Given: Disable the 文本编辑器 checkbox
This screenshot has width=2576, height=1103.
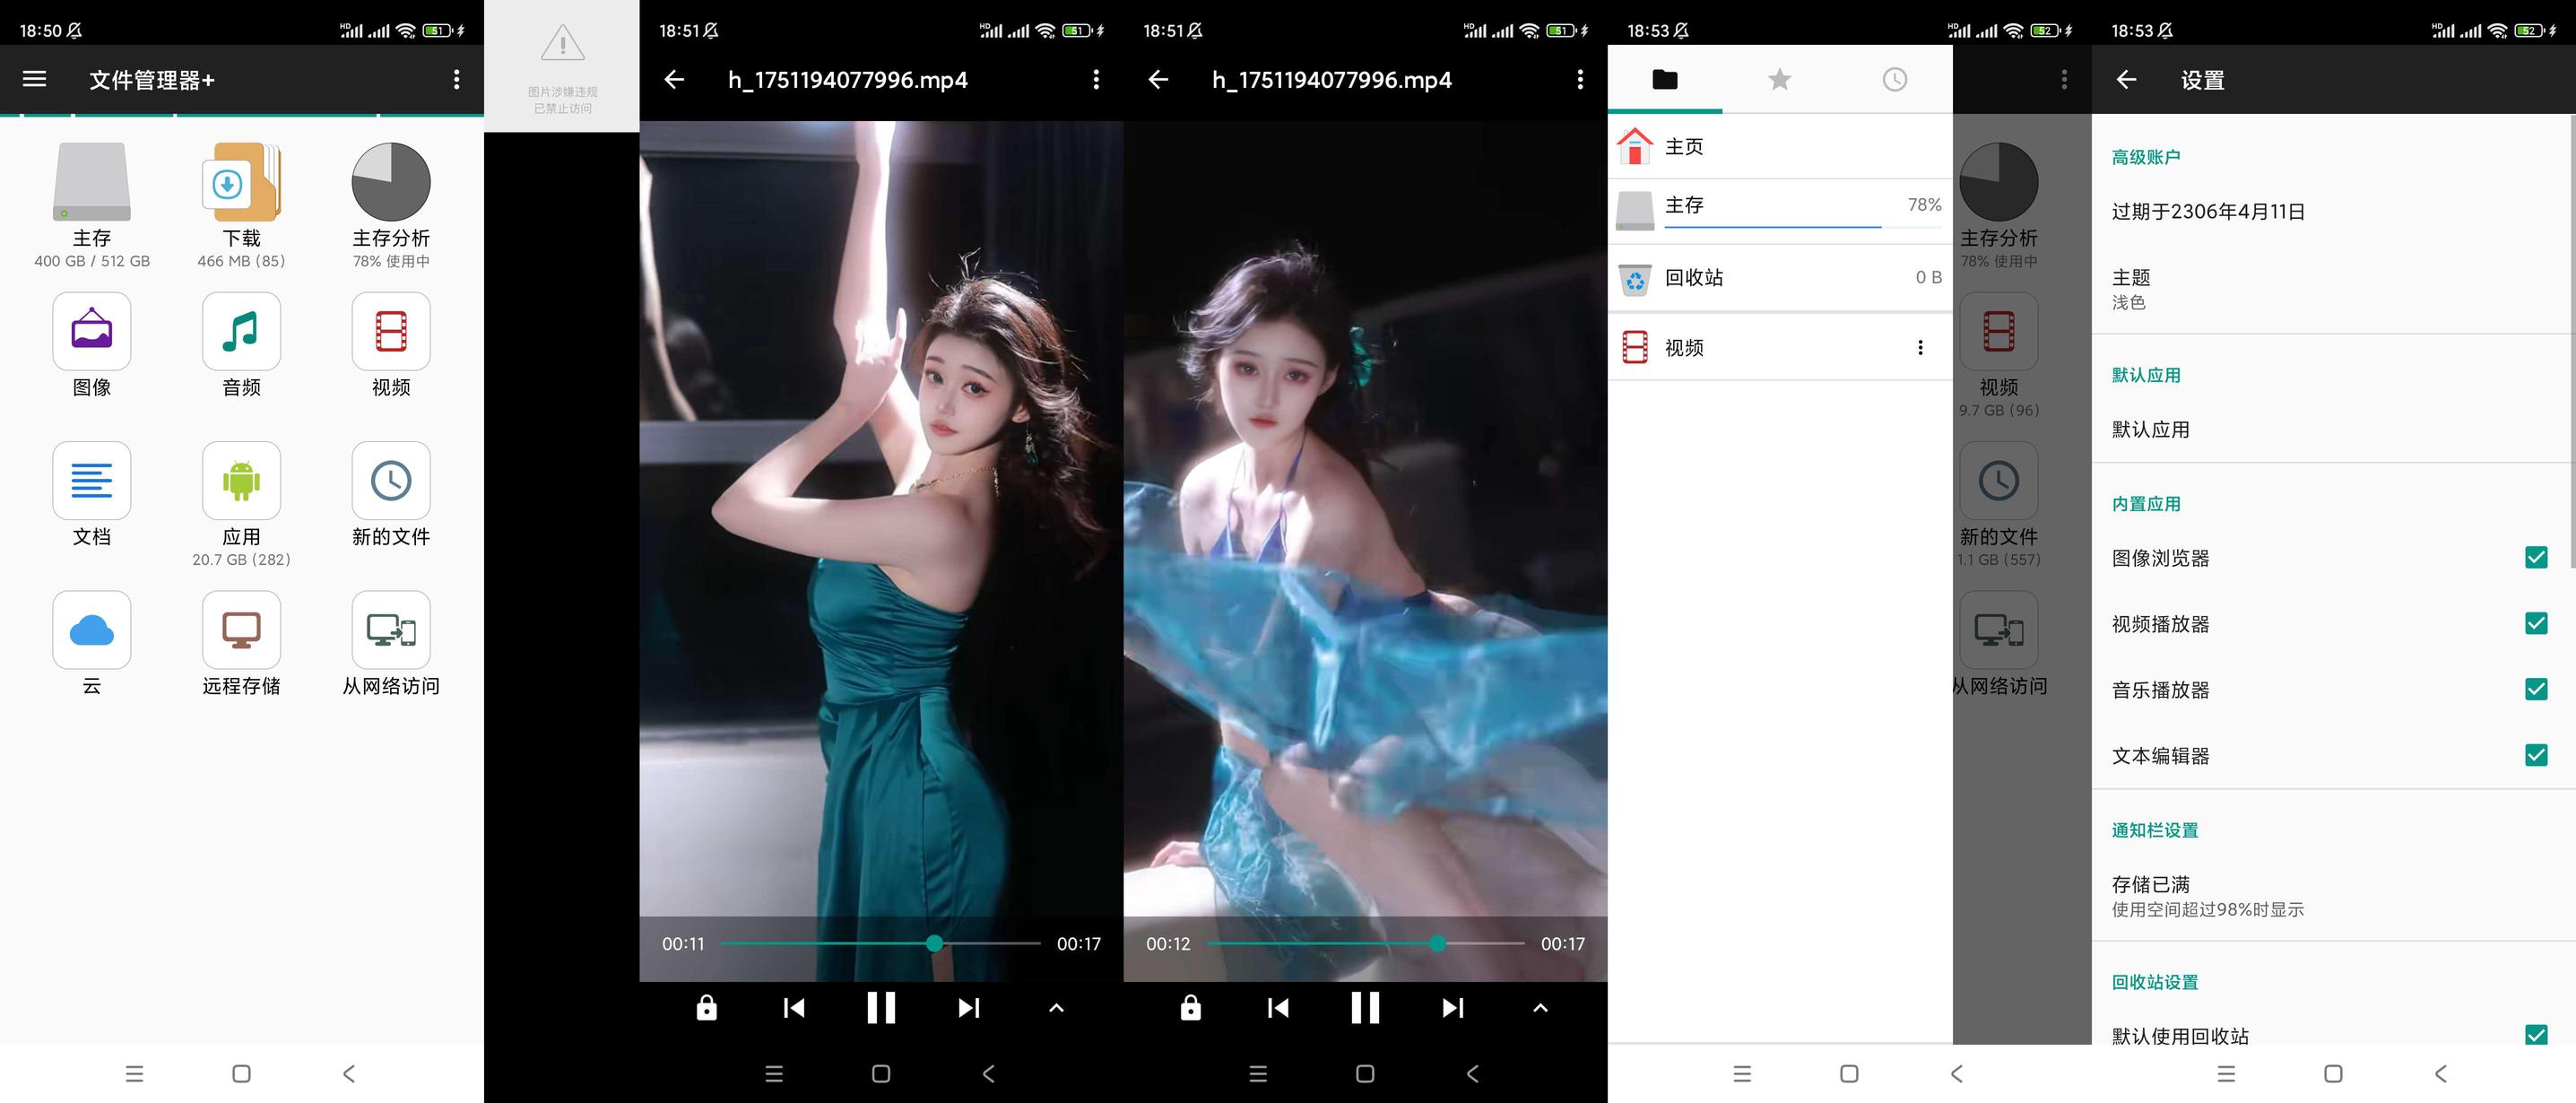Looking at the screenshot, I should [2535, 755].
